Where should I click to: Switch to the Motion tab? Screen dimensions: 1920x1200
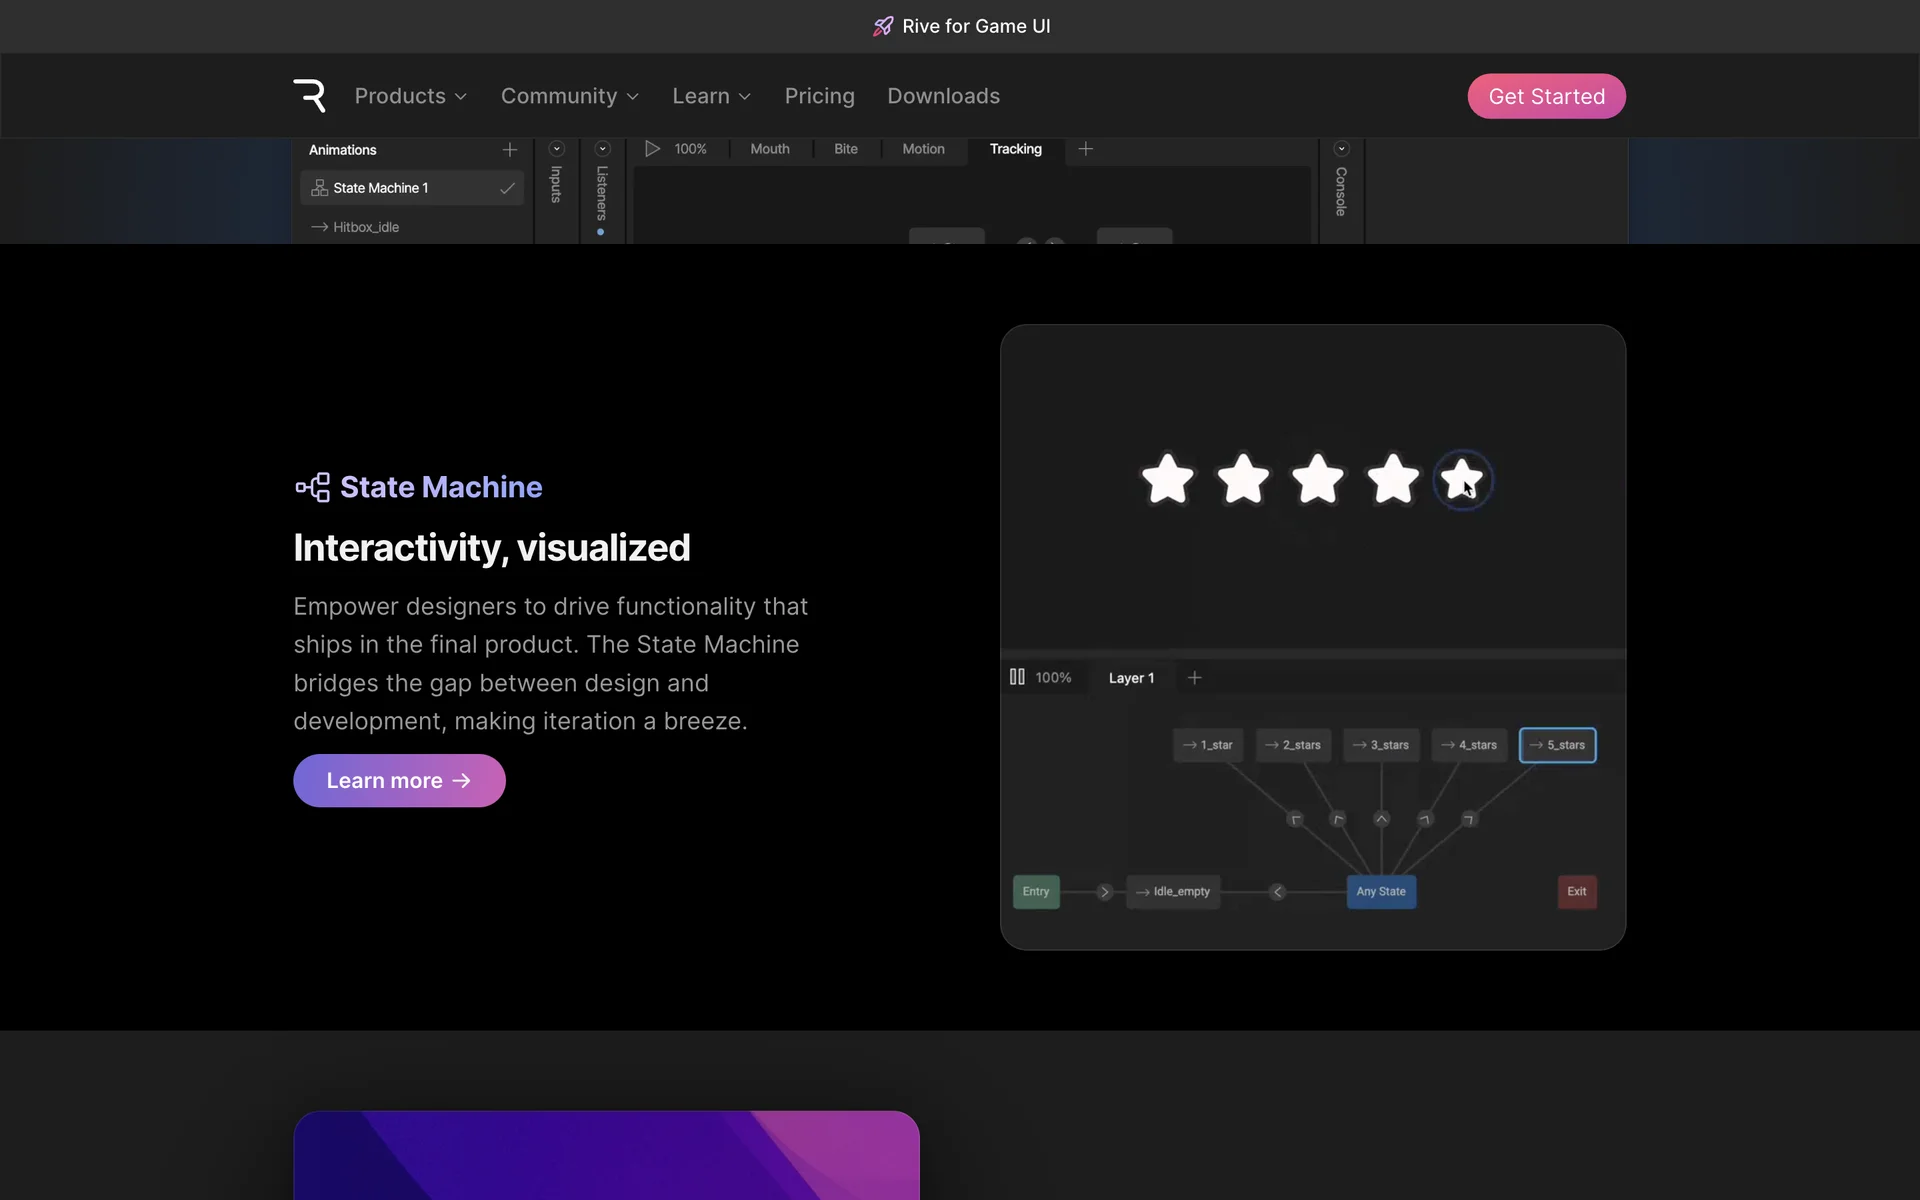pyautogui.click(x=923, y=149)
